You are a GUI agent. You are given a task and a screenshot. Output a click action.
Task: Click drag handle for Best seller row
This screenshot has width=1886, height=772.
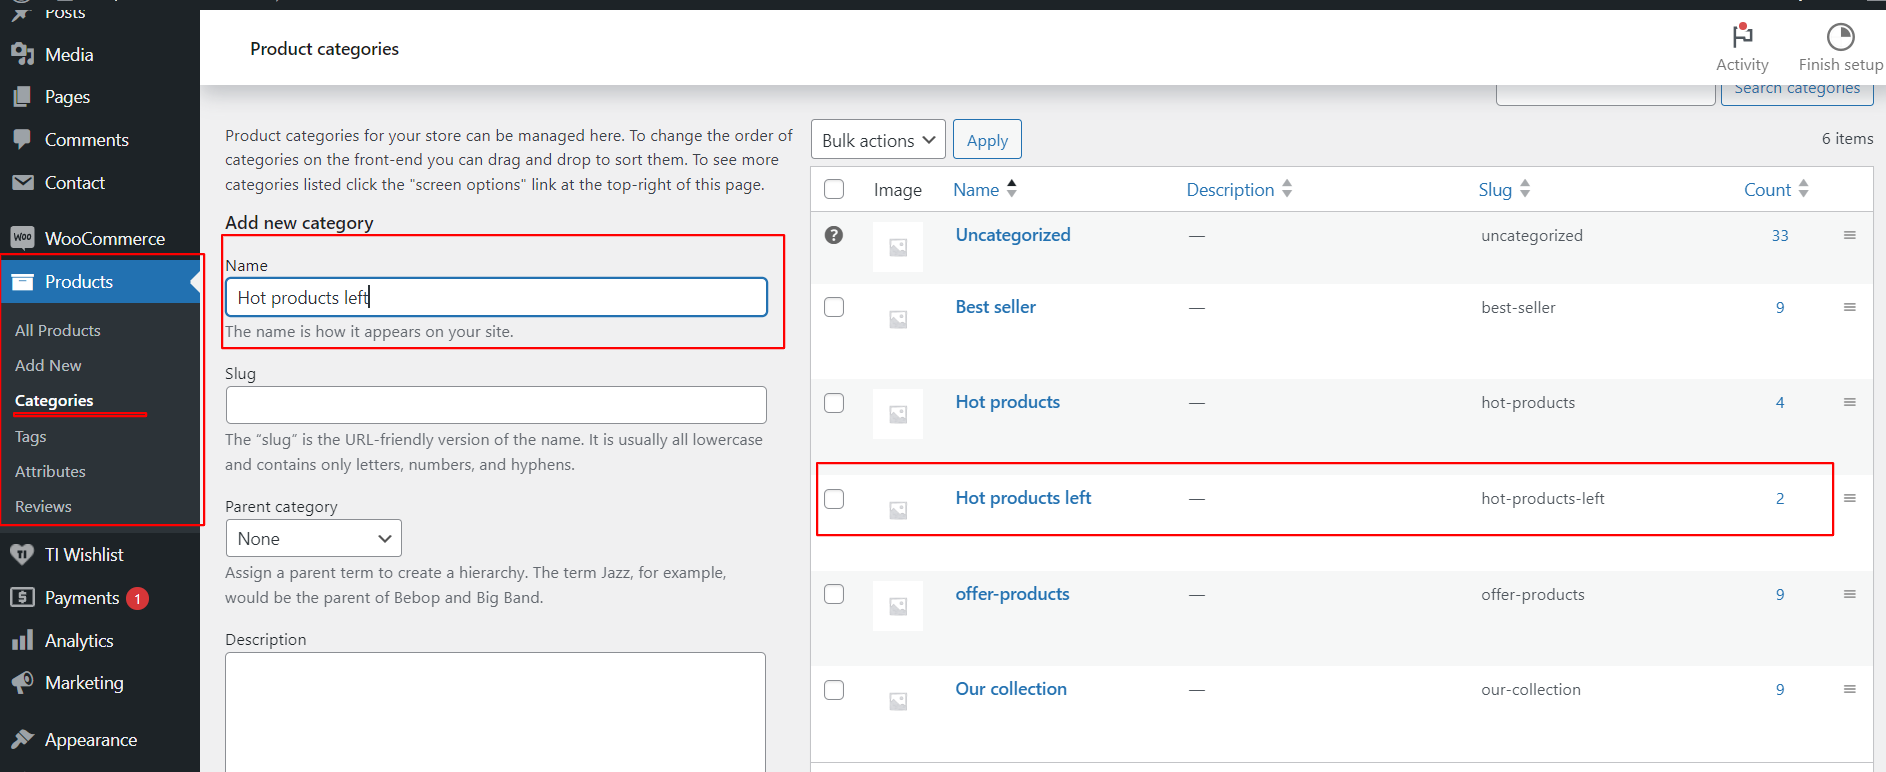click(x=1849, y=307)
